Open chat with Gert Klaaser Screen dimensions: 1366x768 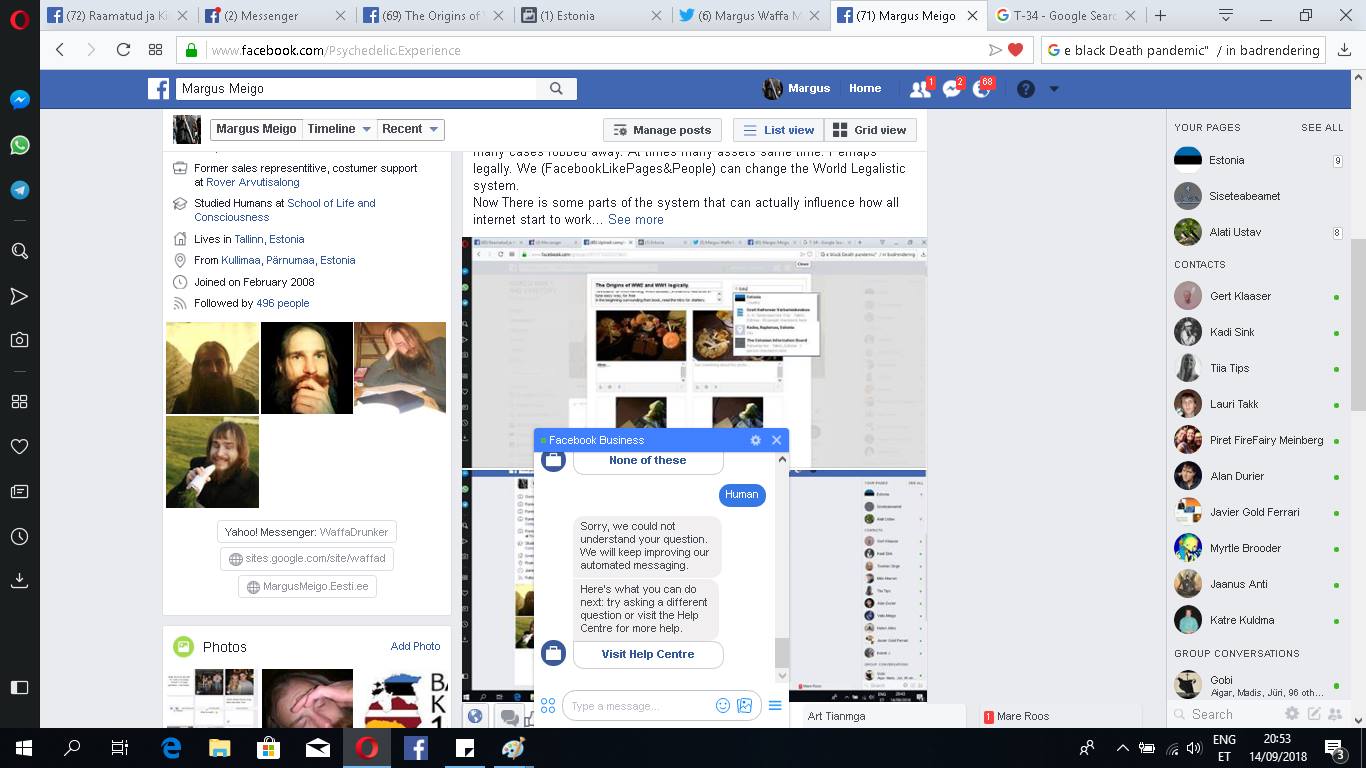coord(1257,296)
